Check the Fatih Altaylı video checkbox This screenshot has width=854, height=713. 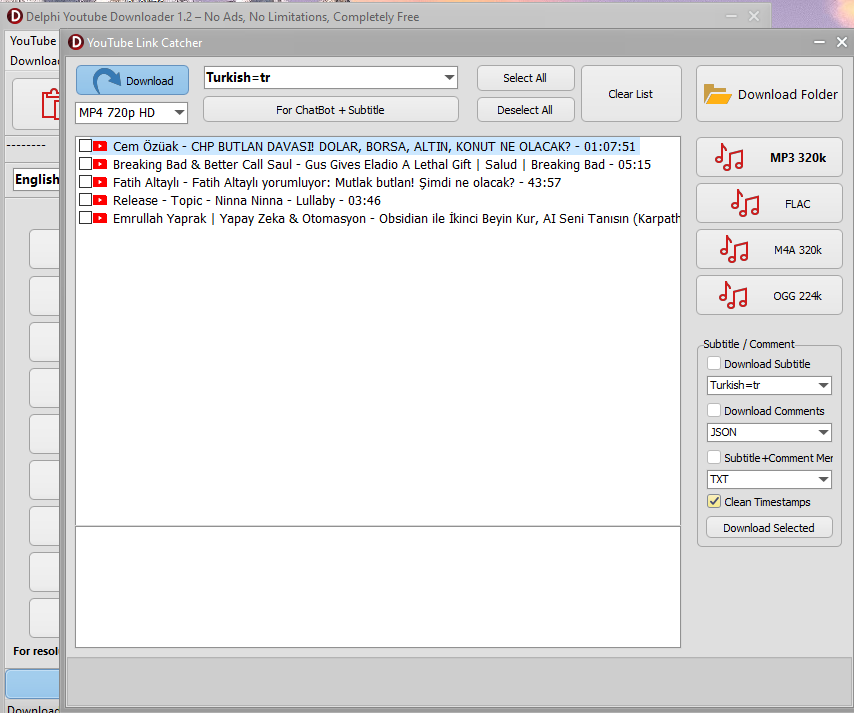(x=85, y=182)
